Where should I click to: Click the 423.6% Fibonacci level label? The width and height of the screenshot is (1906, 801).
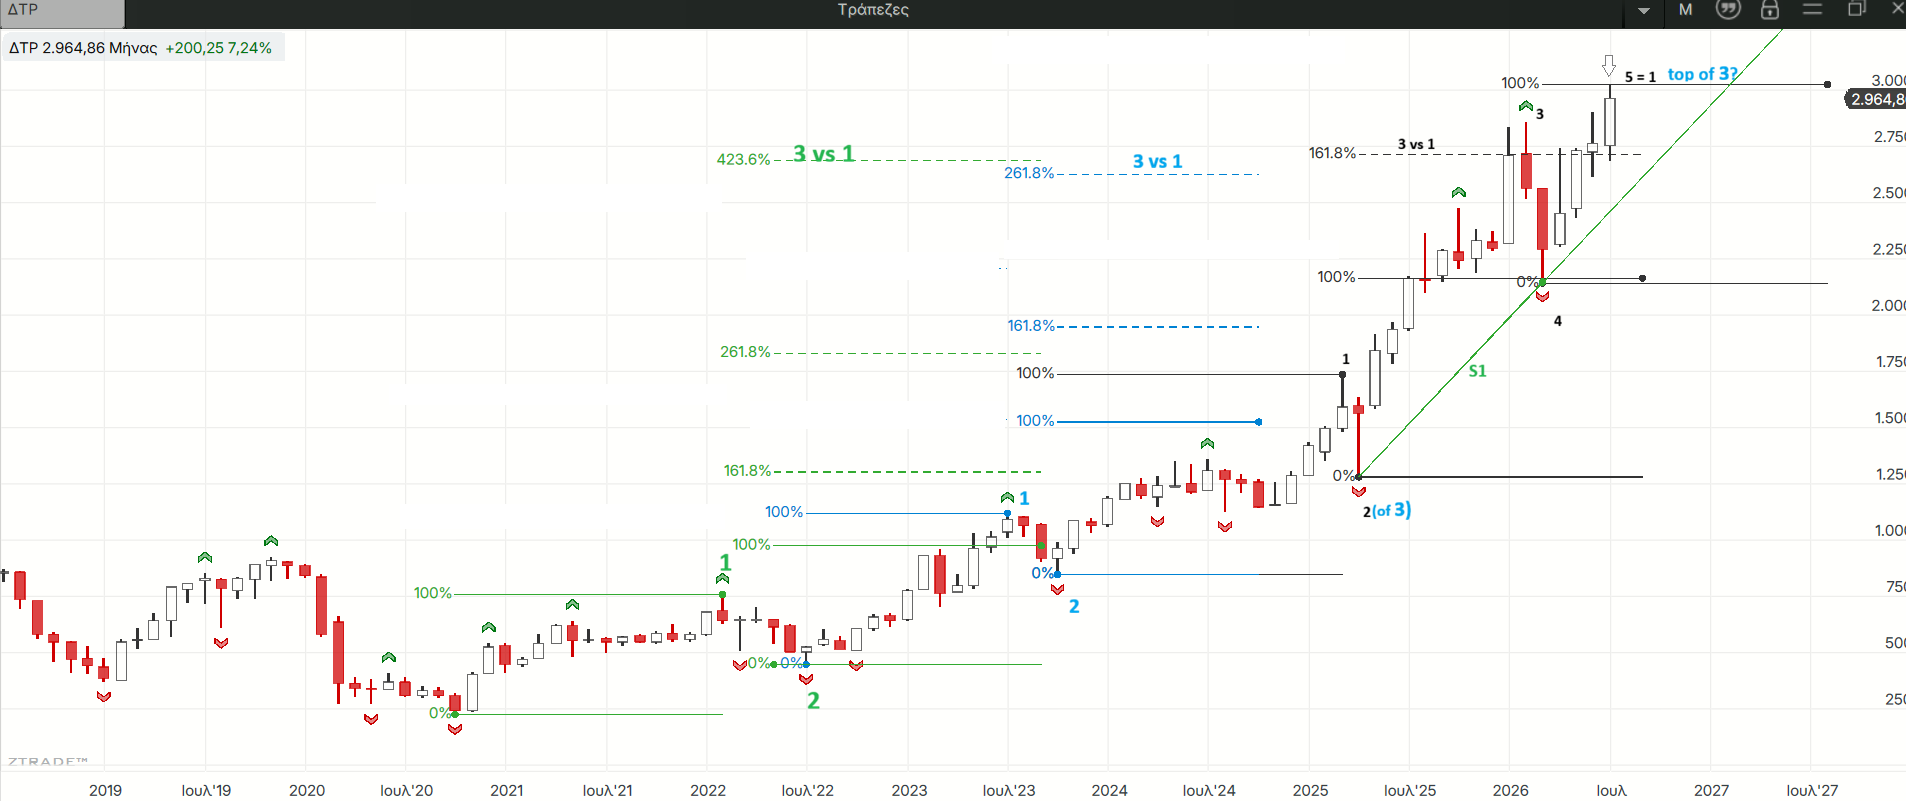click(743, 159)
